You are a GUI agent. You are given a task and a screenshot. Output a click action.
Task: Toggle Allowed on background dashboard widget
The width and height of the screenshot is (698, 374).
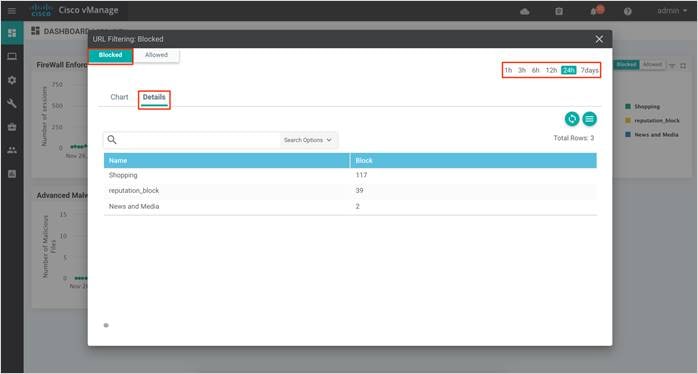tap(652, 65)
